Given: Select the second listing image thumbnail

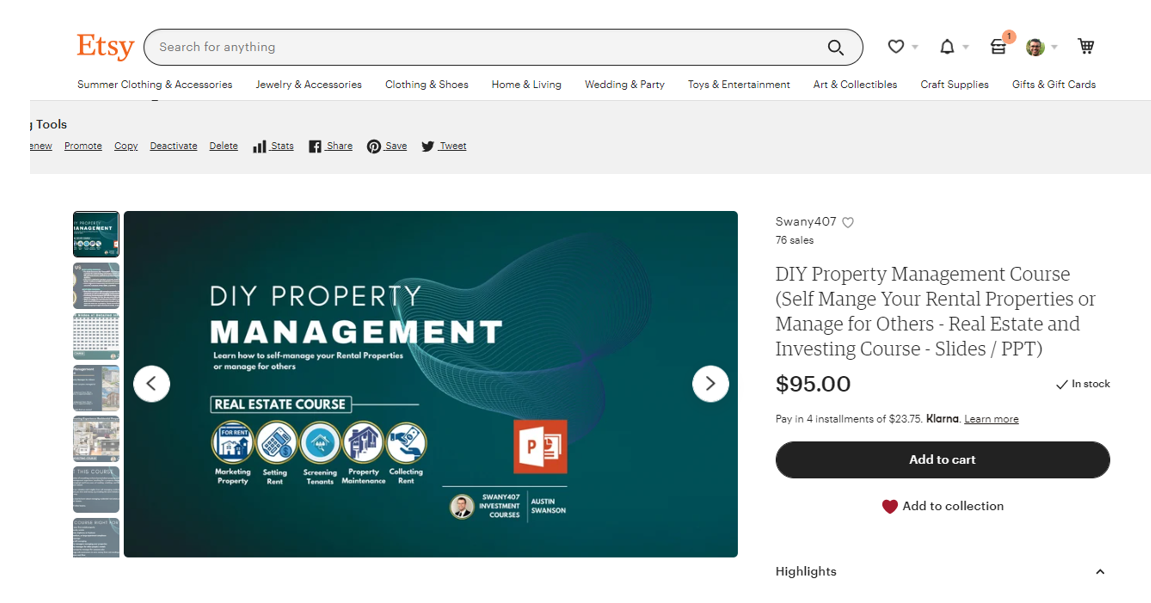Looking at the screenshot, I should tap(96, 286).
